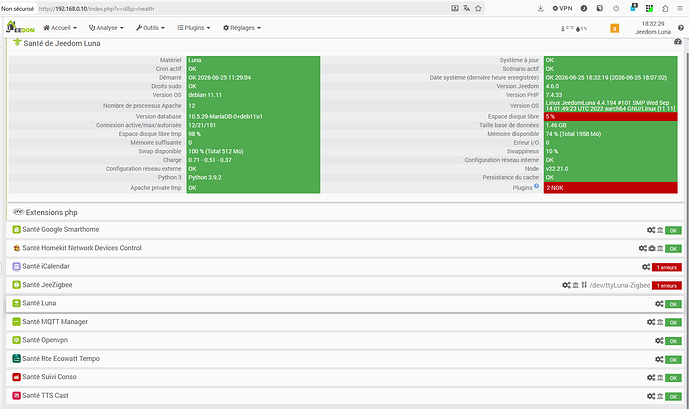The width and height of the screenshot is (690, 409).
Task: Click the red 2 NOK plugins cell
Action: click(x=610, y=188)
